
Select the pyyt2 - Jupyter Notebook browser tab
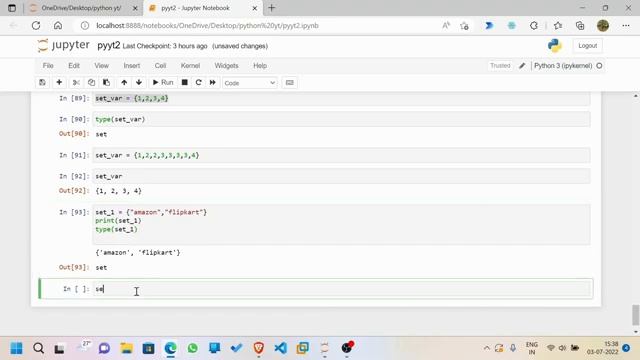(x=195, y=8)
